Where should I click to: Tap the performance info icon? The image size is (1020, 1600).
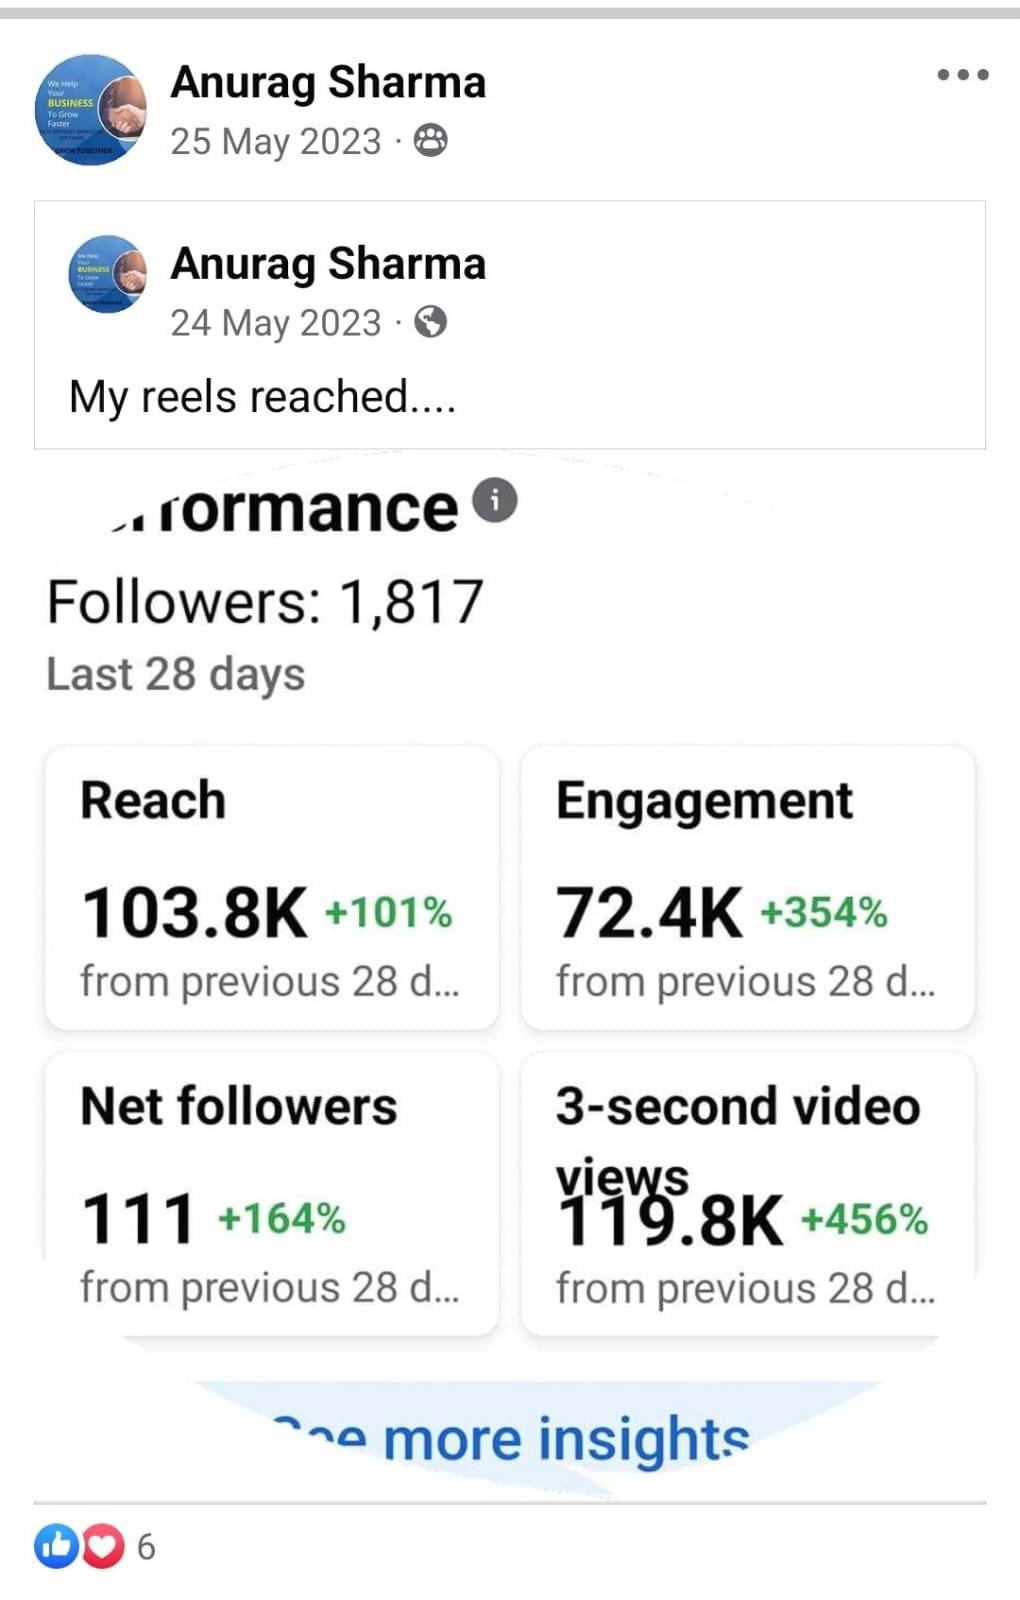coord(494,500)
